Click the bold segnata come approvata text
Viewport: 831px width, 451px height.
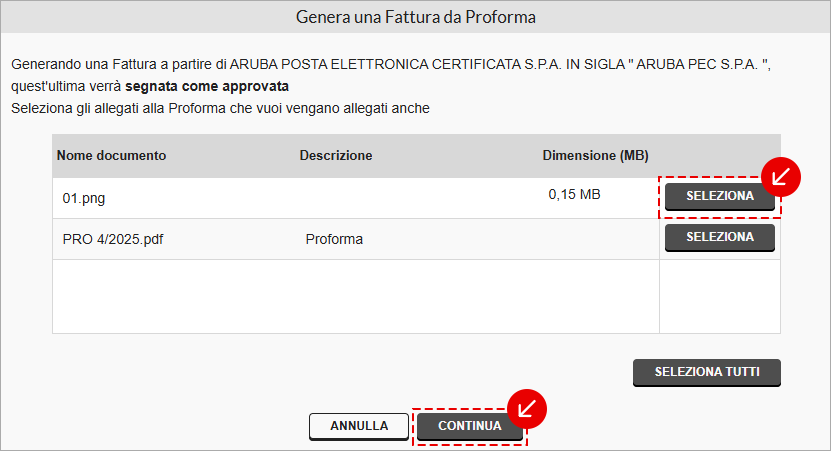(207, 86)
